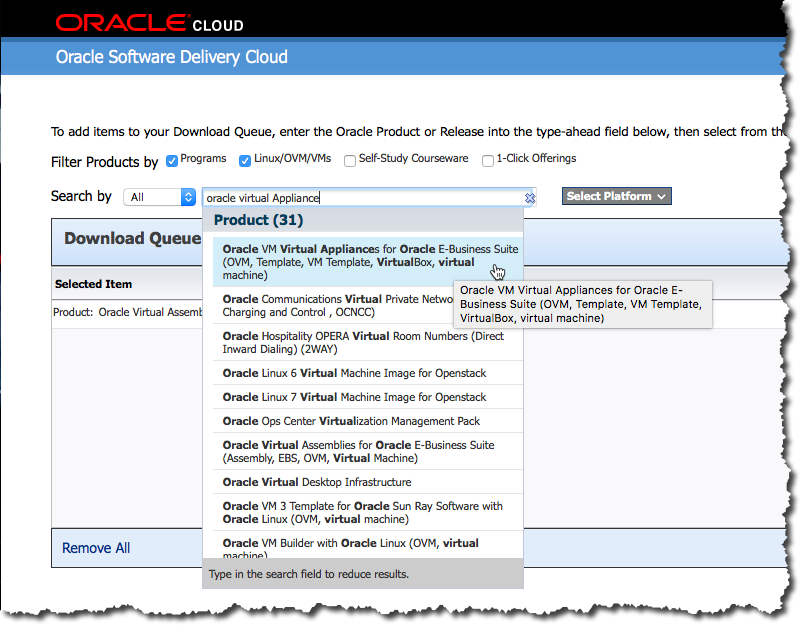The width and height of the screenshot is (801, 625).
Task: Click the Selected Item column header
Action: 93,284
